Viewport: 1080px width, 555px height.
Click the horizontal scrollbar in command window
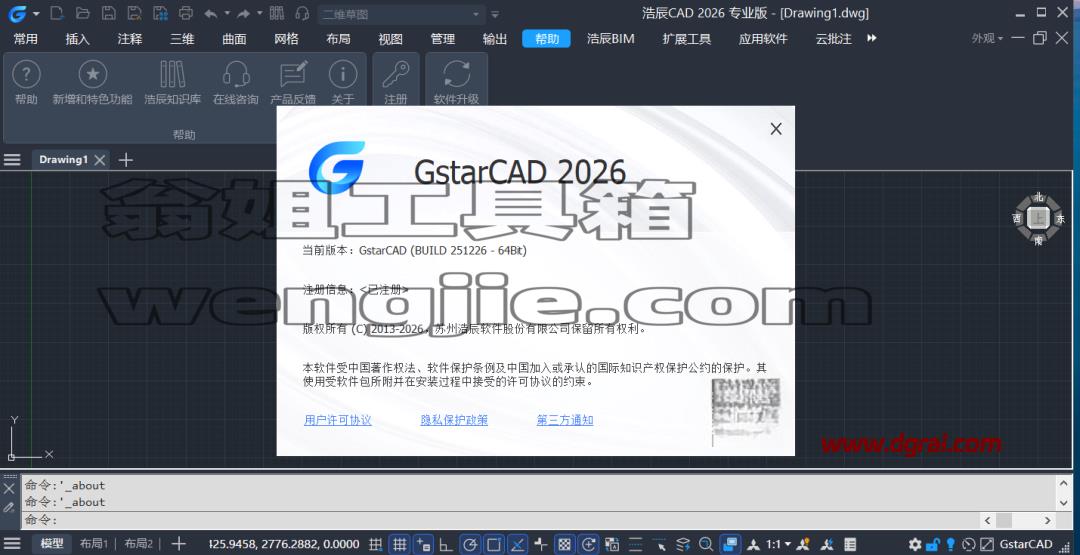pos(1019,521)
